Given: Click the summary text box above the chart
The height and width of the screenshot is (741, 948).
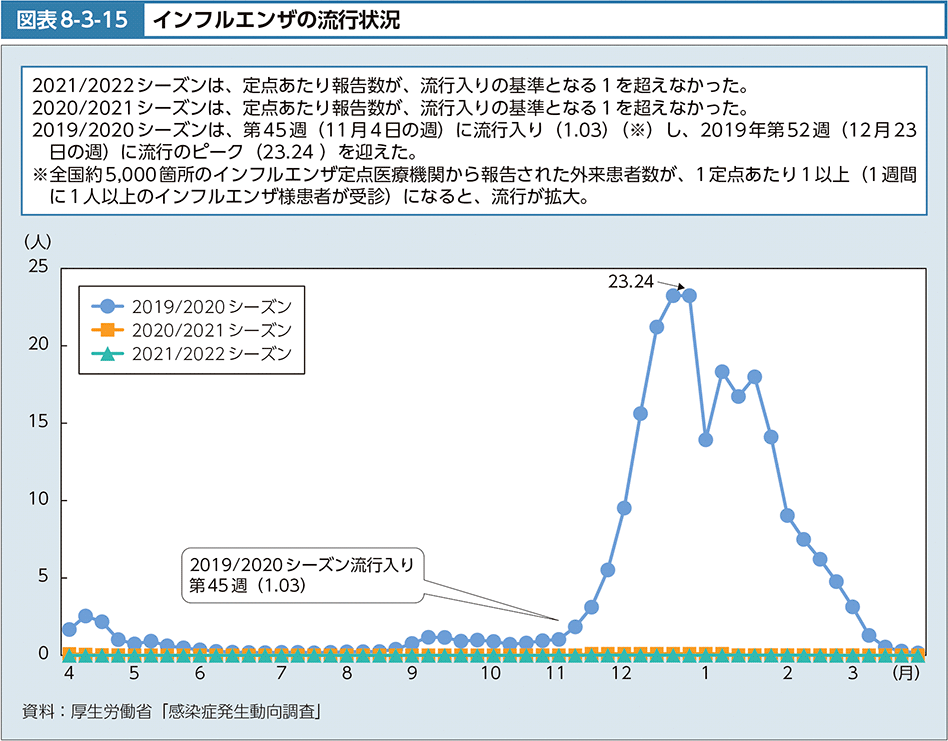Looking at the screenshot, I should pos(473,139).
